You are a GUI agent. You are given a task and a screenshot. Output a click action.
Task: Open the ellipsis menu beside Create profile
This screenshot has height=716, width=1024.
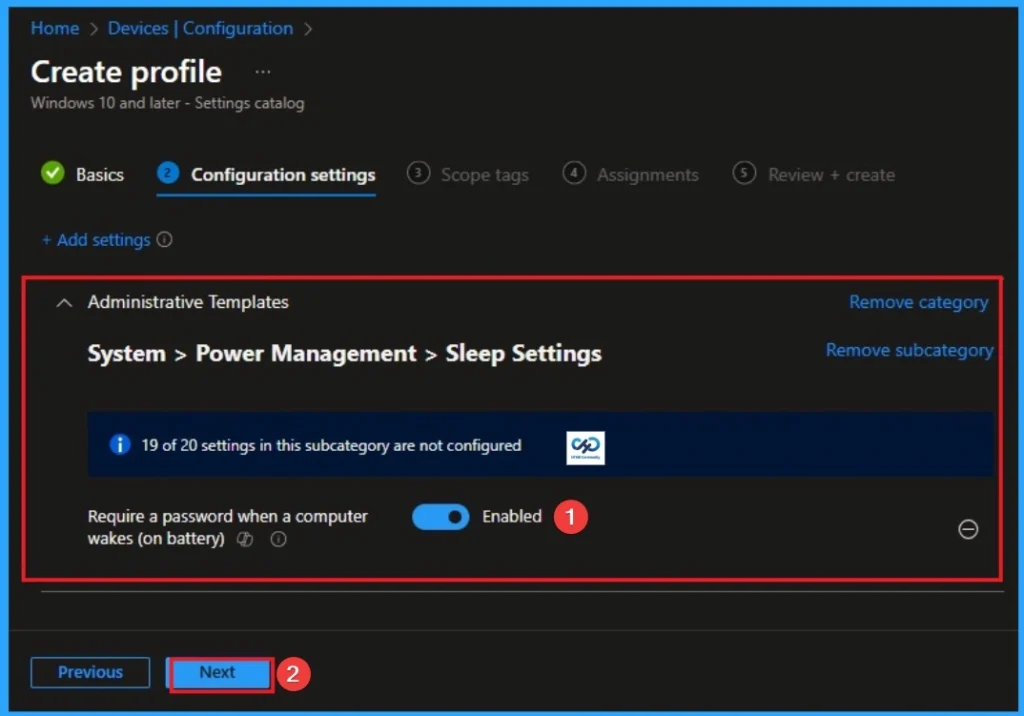tap(262, 71)
